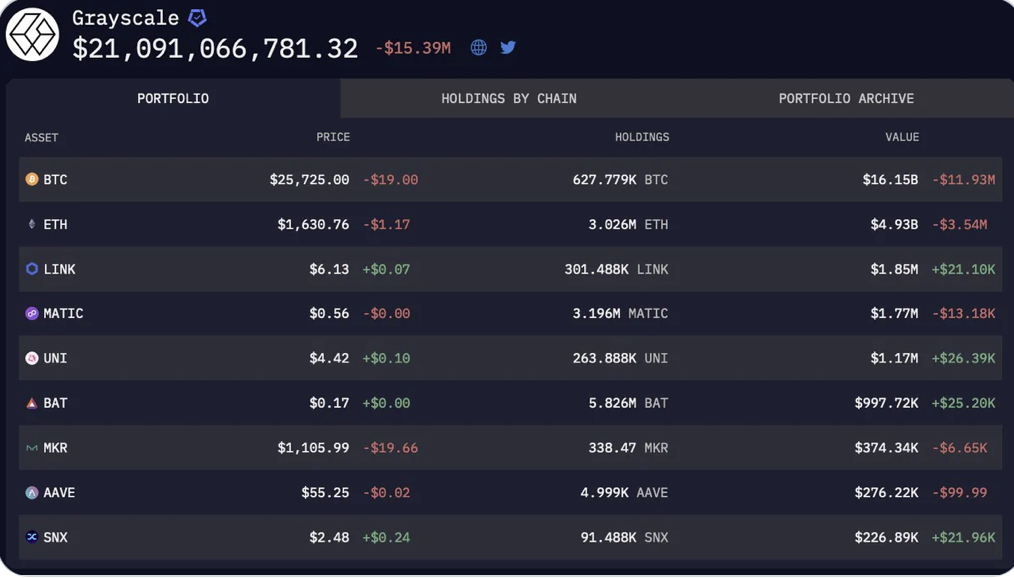Switch to Holdings By Chain tab
1014x578 pixels.
[x=509, y=98]
